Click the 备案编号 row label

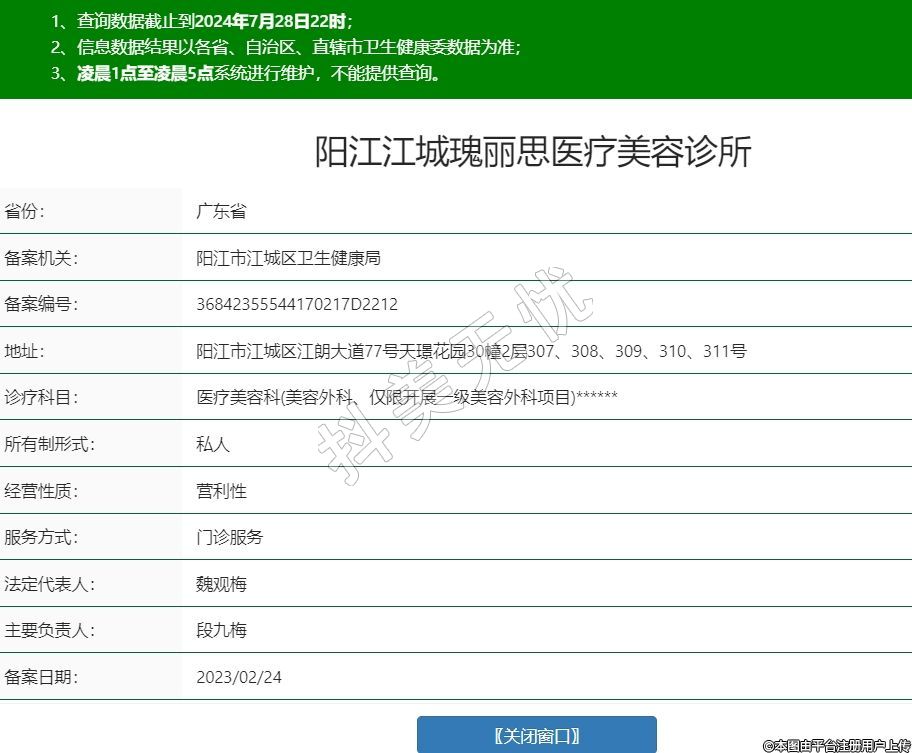(x=41, y=304)
